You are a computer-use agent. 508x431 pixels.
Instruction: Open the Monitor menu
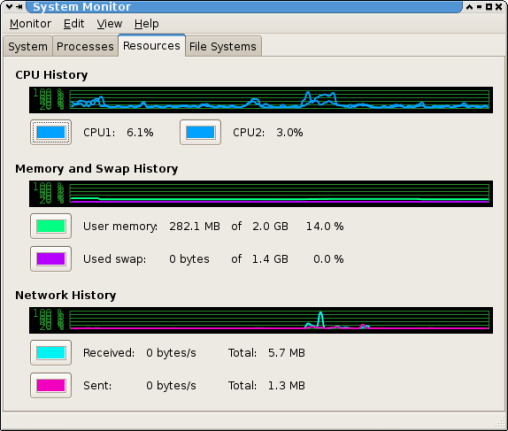pyautogui.click(x=30, y=24)
